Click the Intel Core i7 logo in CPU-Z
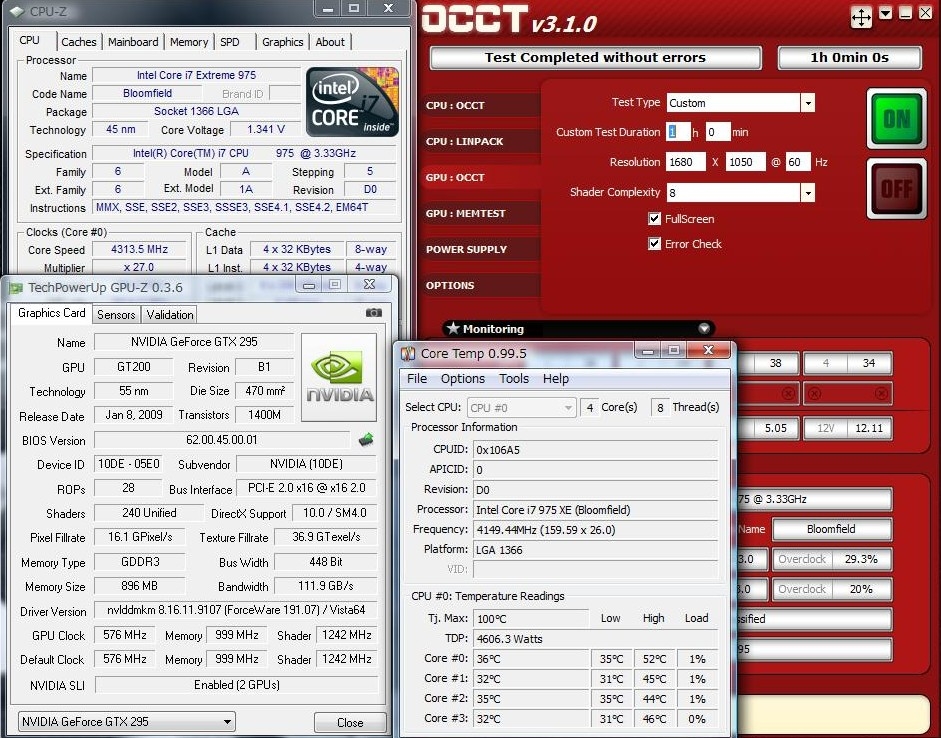The width and height of the screenshot is (941, 738). point(352,102)
